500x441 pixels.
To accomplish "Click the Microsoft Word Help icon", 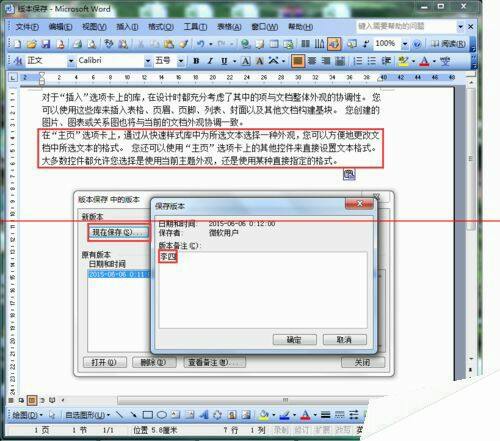I will (x=417, y=44).
